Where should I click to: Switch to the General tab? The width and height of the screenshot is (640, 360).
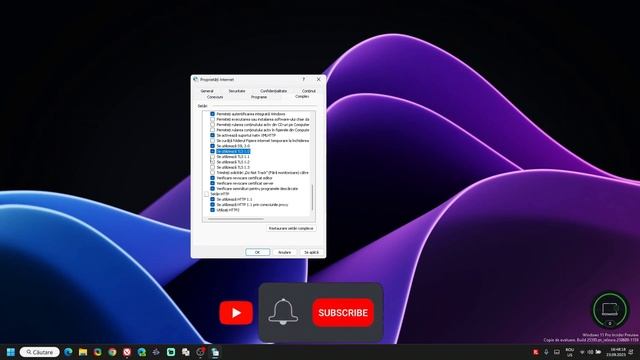point(207,91)
